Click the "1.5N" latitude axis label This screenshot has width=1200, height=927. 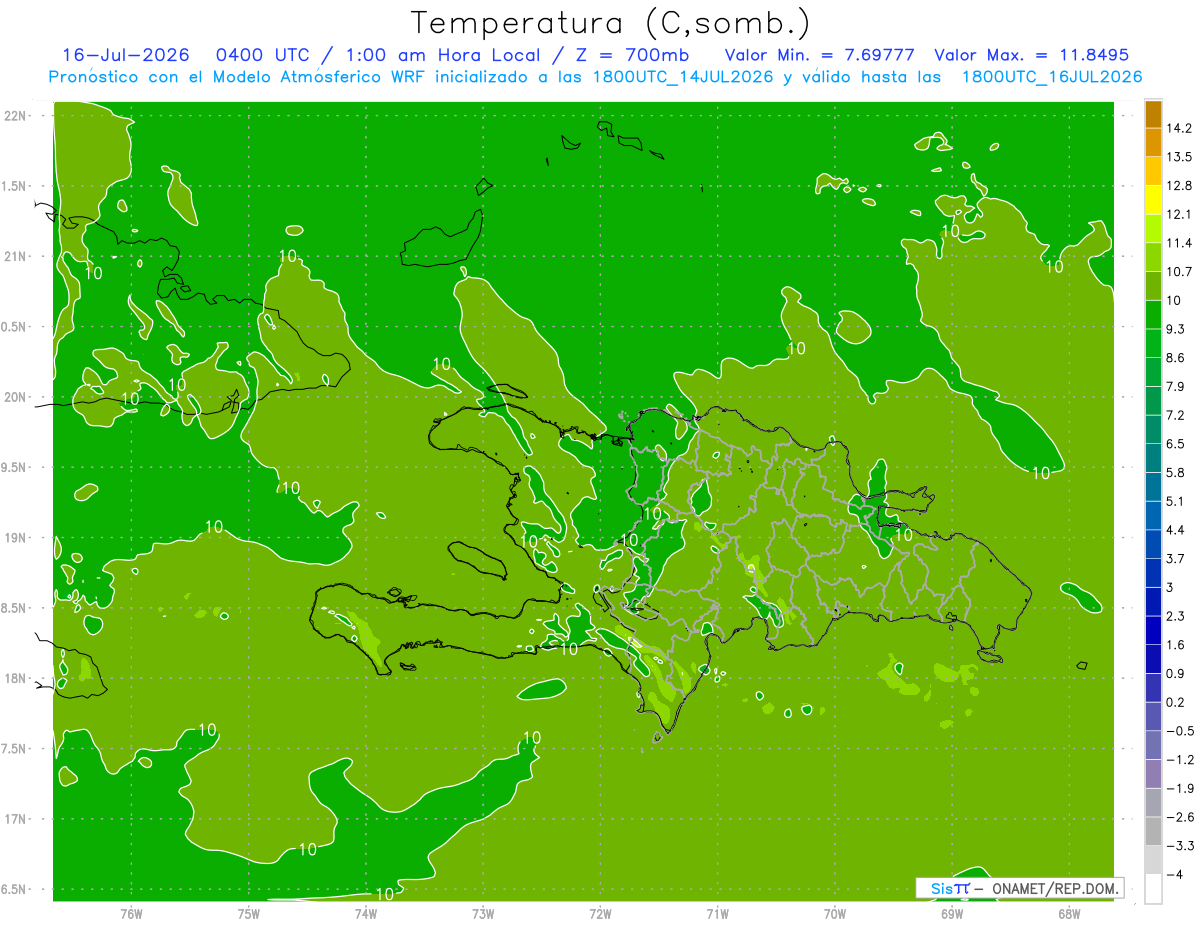pos(14,186)
